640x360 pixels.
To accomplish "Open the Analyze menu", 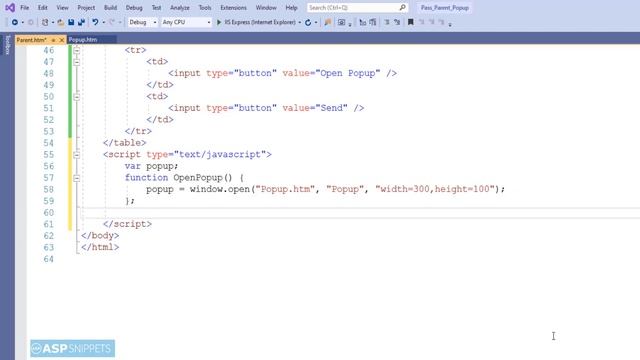I will 180,8.
